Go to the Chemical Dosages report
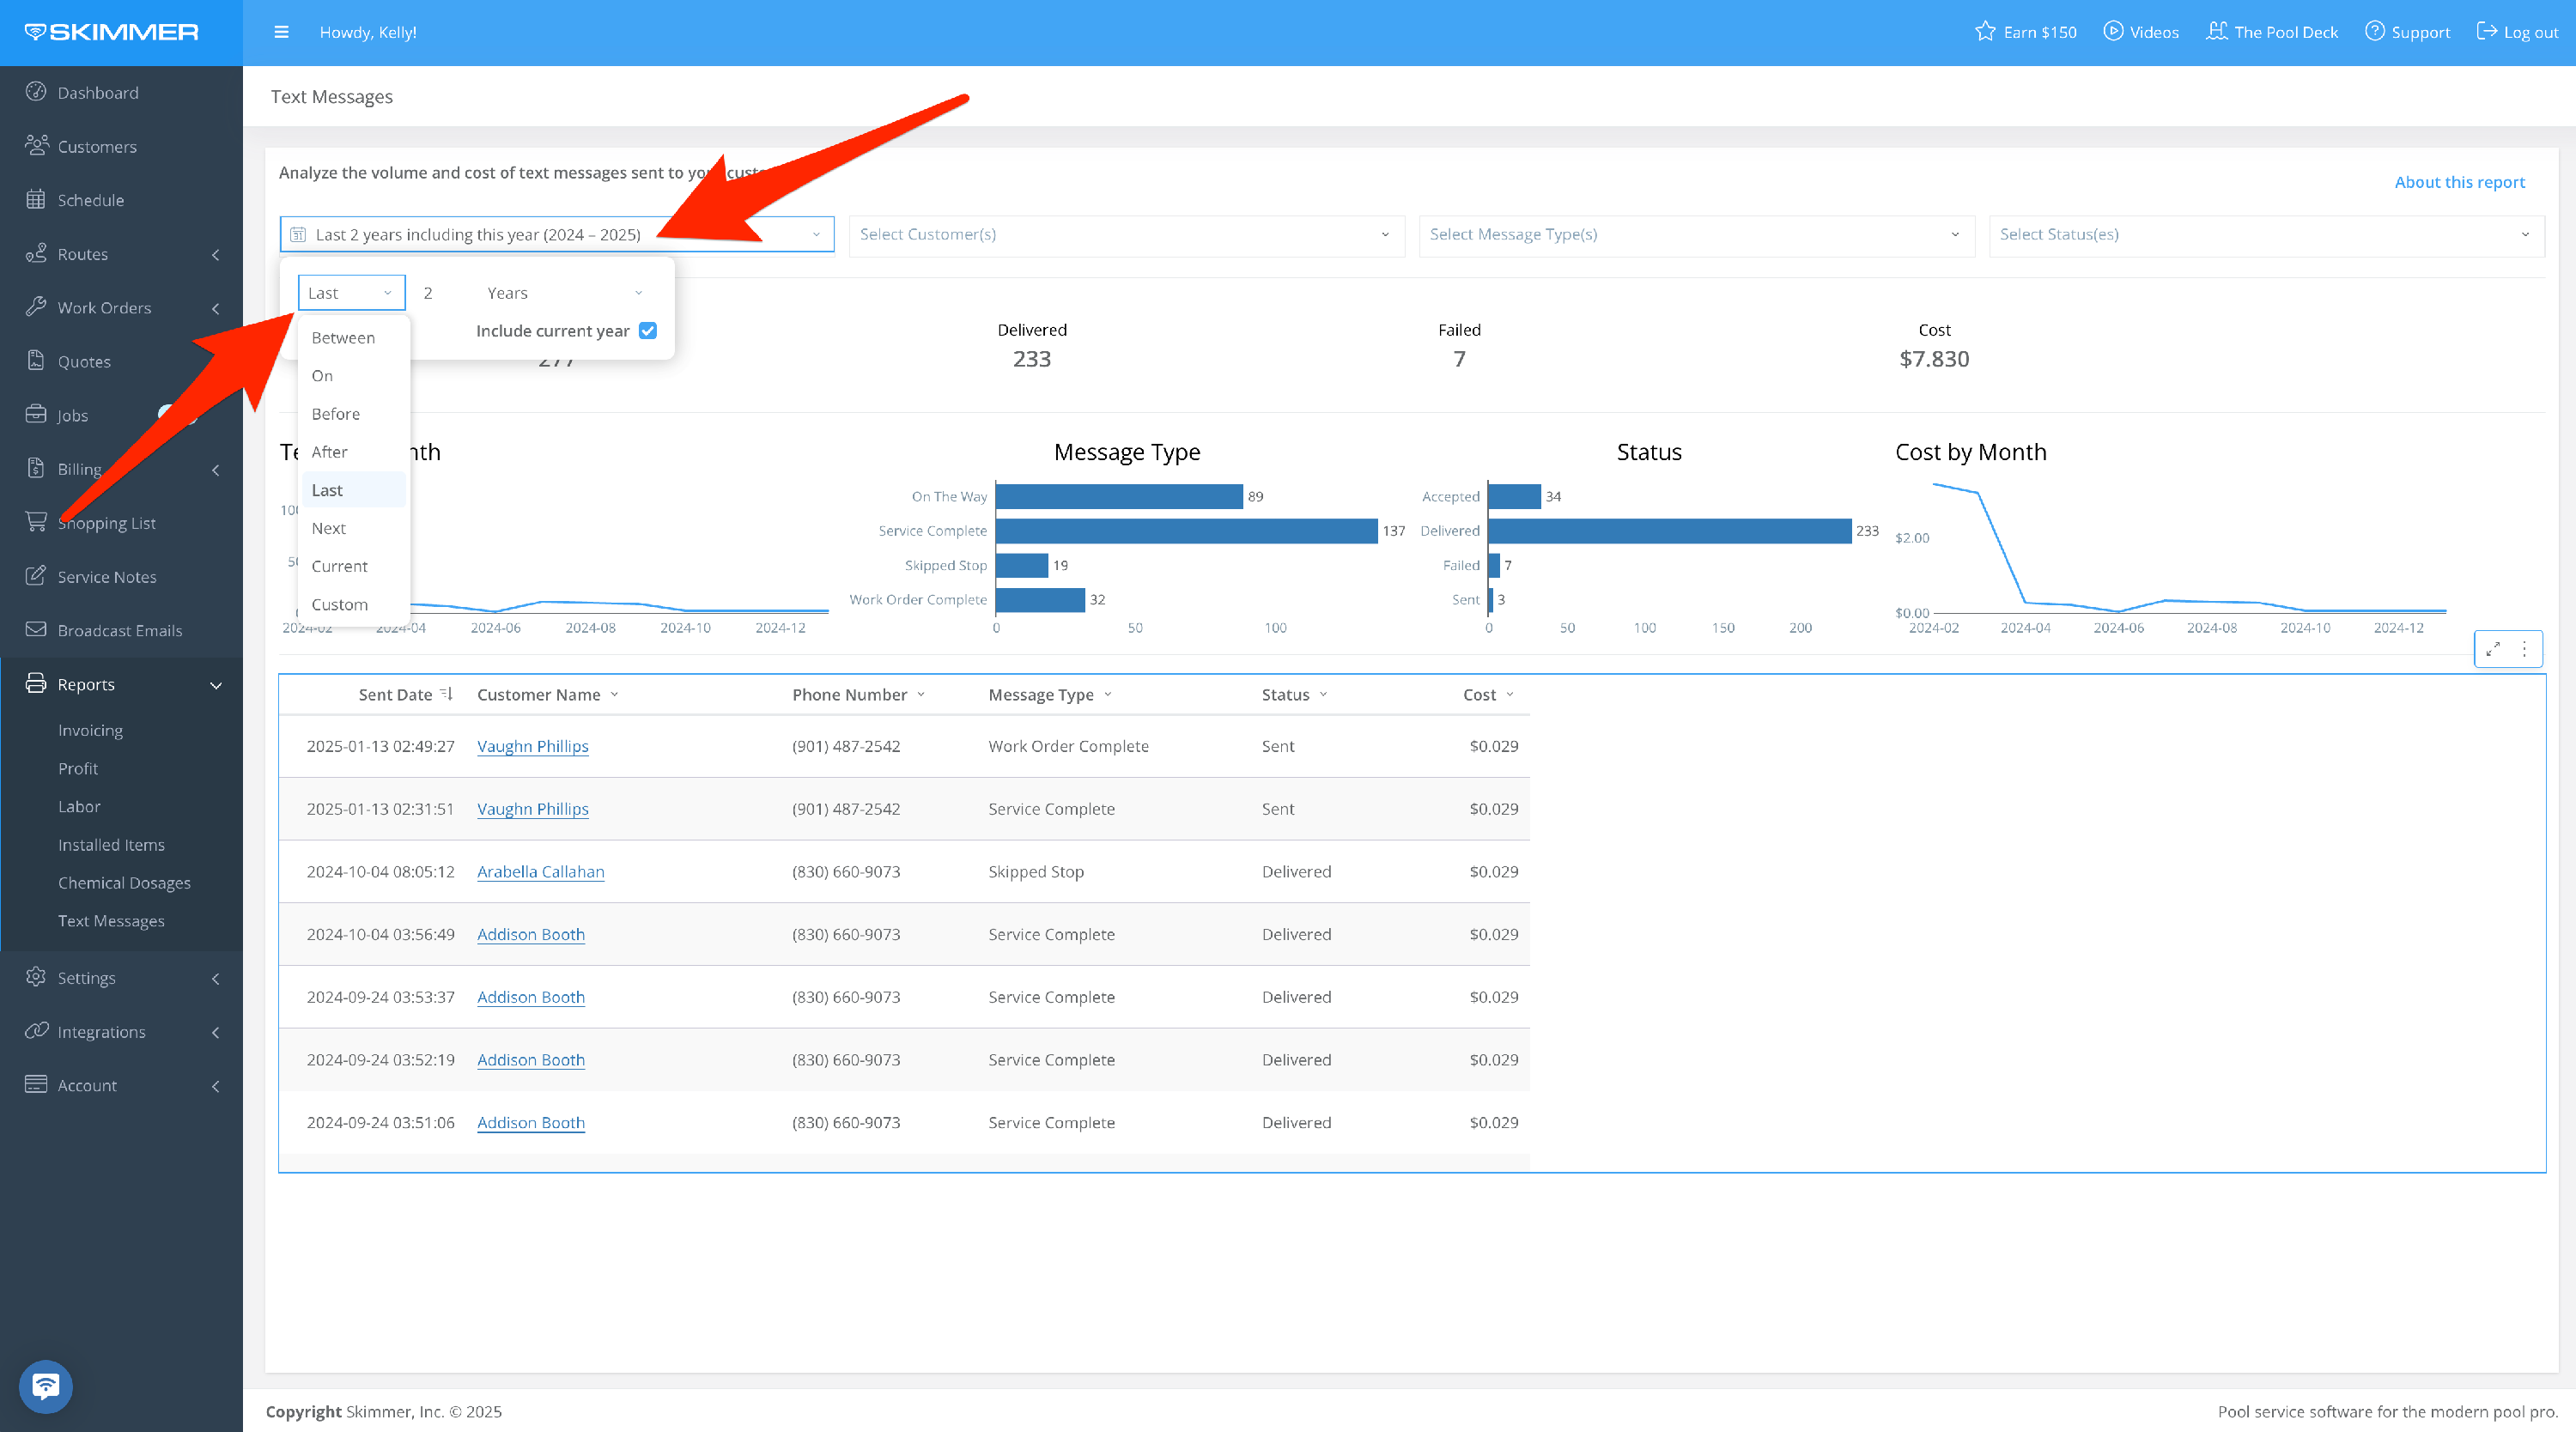This screenshot has height=1432, width=2576. pyautogui.click(x=124, y=882)
